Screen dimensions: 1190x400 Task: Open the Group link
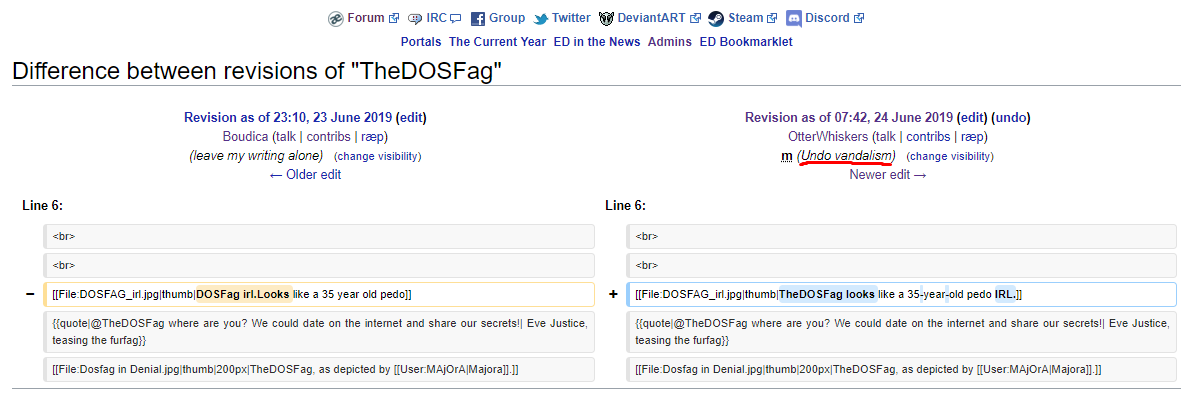coord(507,18)
